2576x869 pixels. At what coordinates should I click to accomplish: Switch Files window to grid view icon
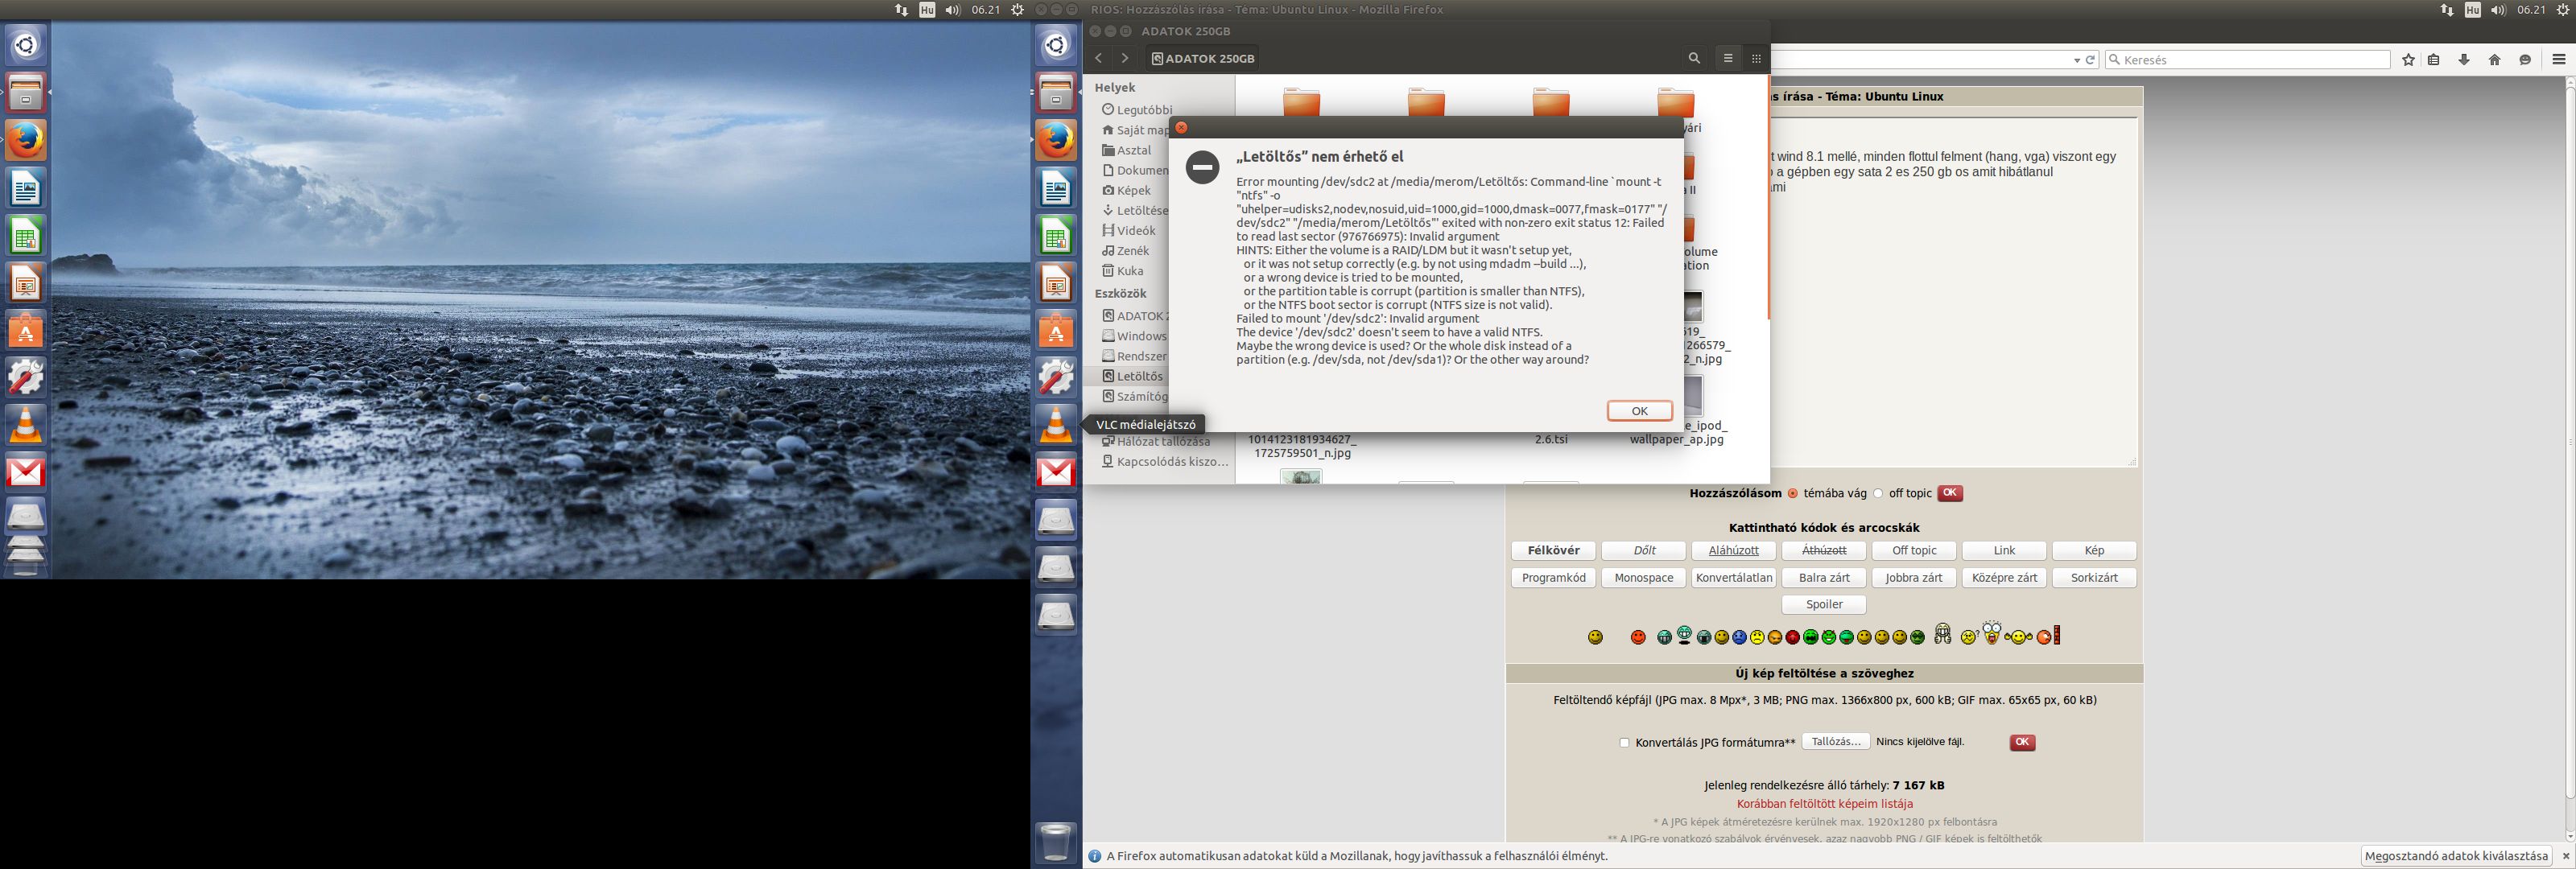[1756, 58]
